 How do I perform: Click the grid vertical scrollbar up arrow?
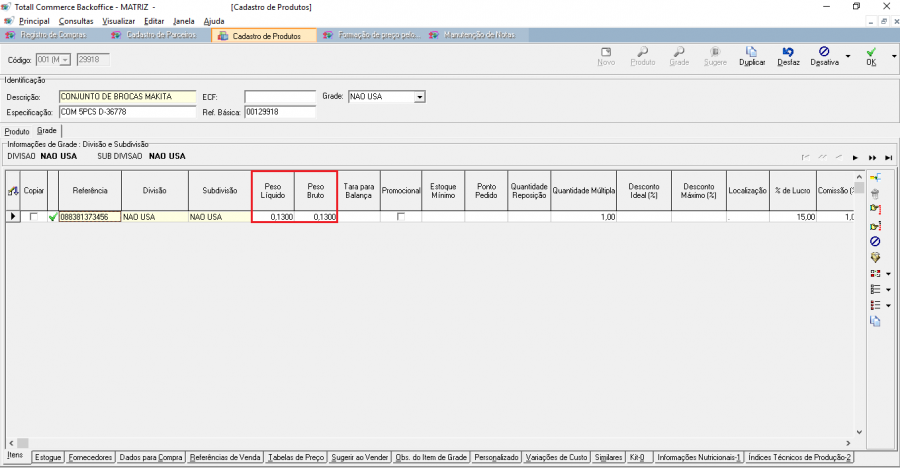click(x=858, y=186)
